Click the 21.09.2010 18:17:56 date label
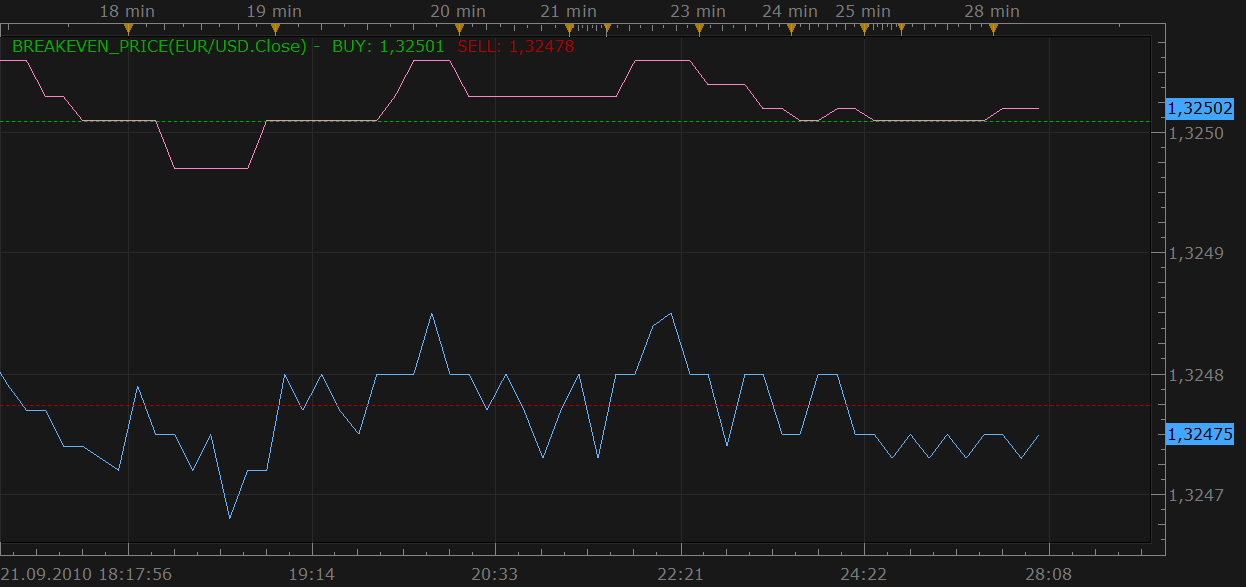1246x587 pixels. tap(87, 575)
